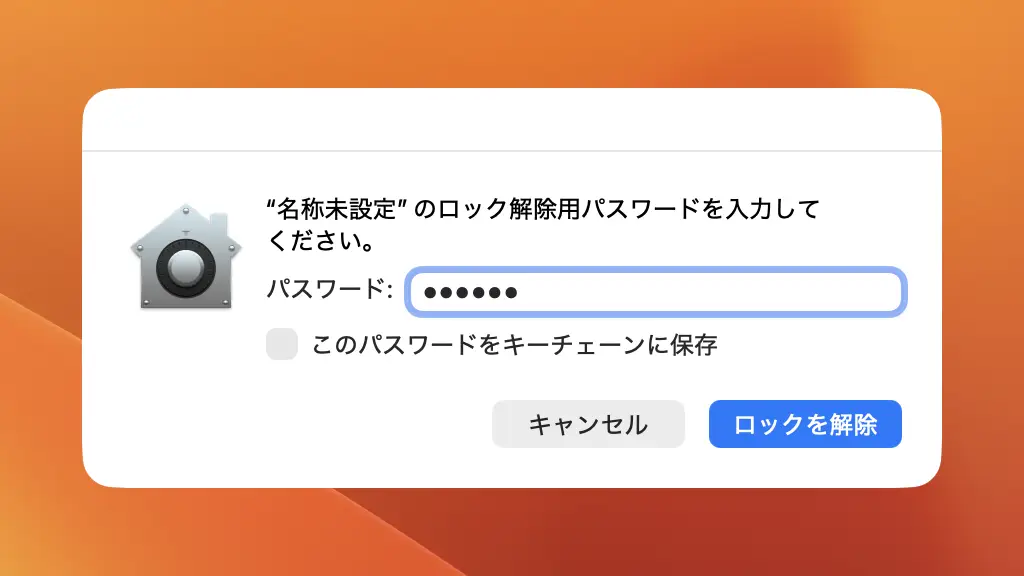This screenshot has width=1024, height=576.
Task: Click the "このパスワードをキーチェーンに保存" checkbox label
Action: pos(514,345)
